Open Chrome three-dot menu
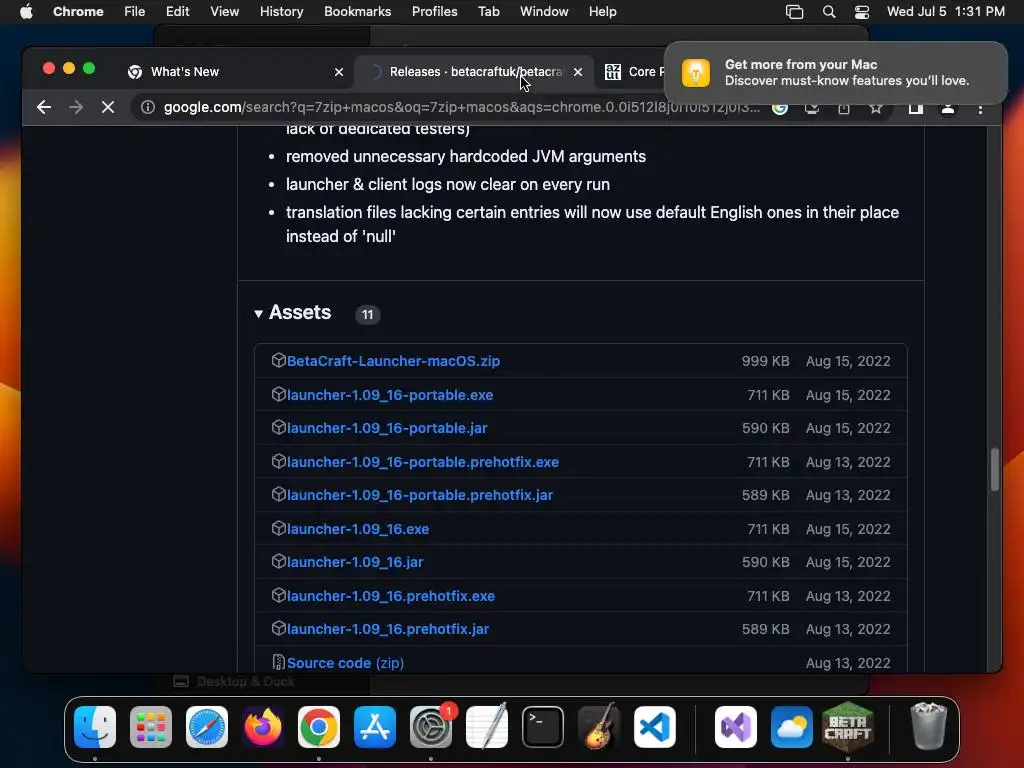This screenshot has height=768, width=1024. tap(980, 108)
